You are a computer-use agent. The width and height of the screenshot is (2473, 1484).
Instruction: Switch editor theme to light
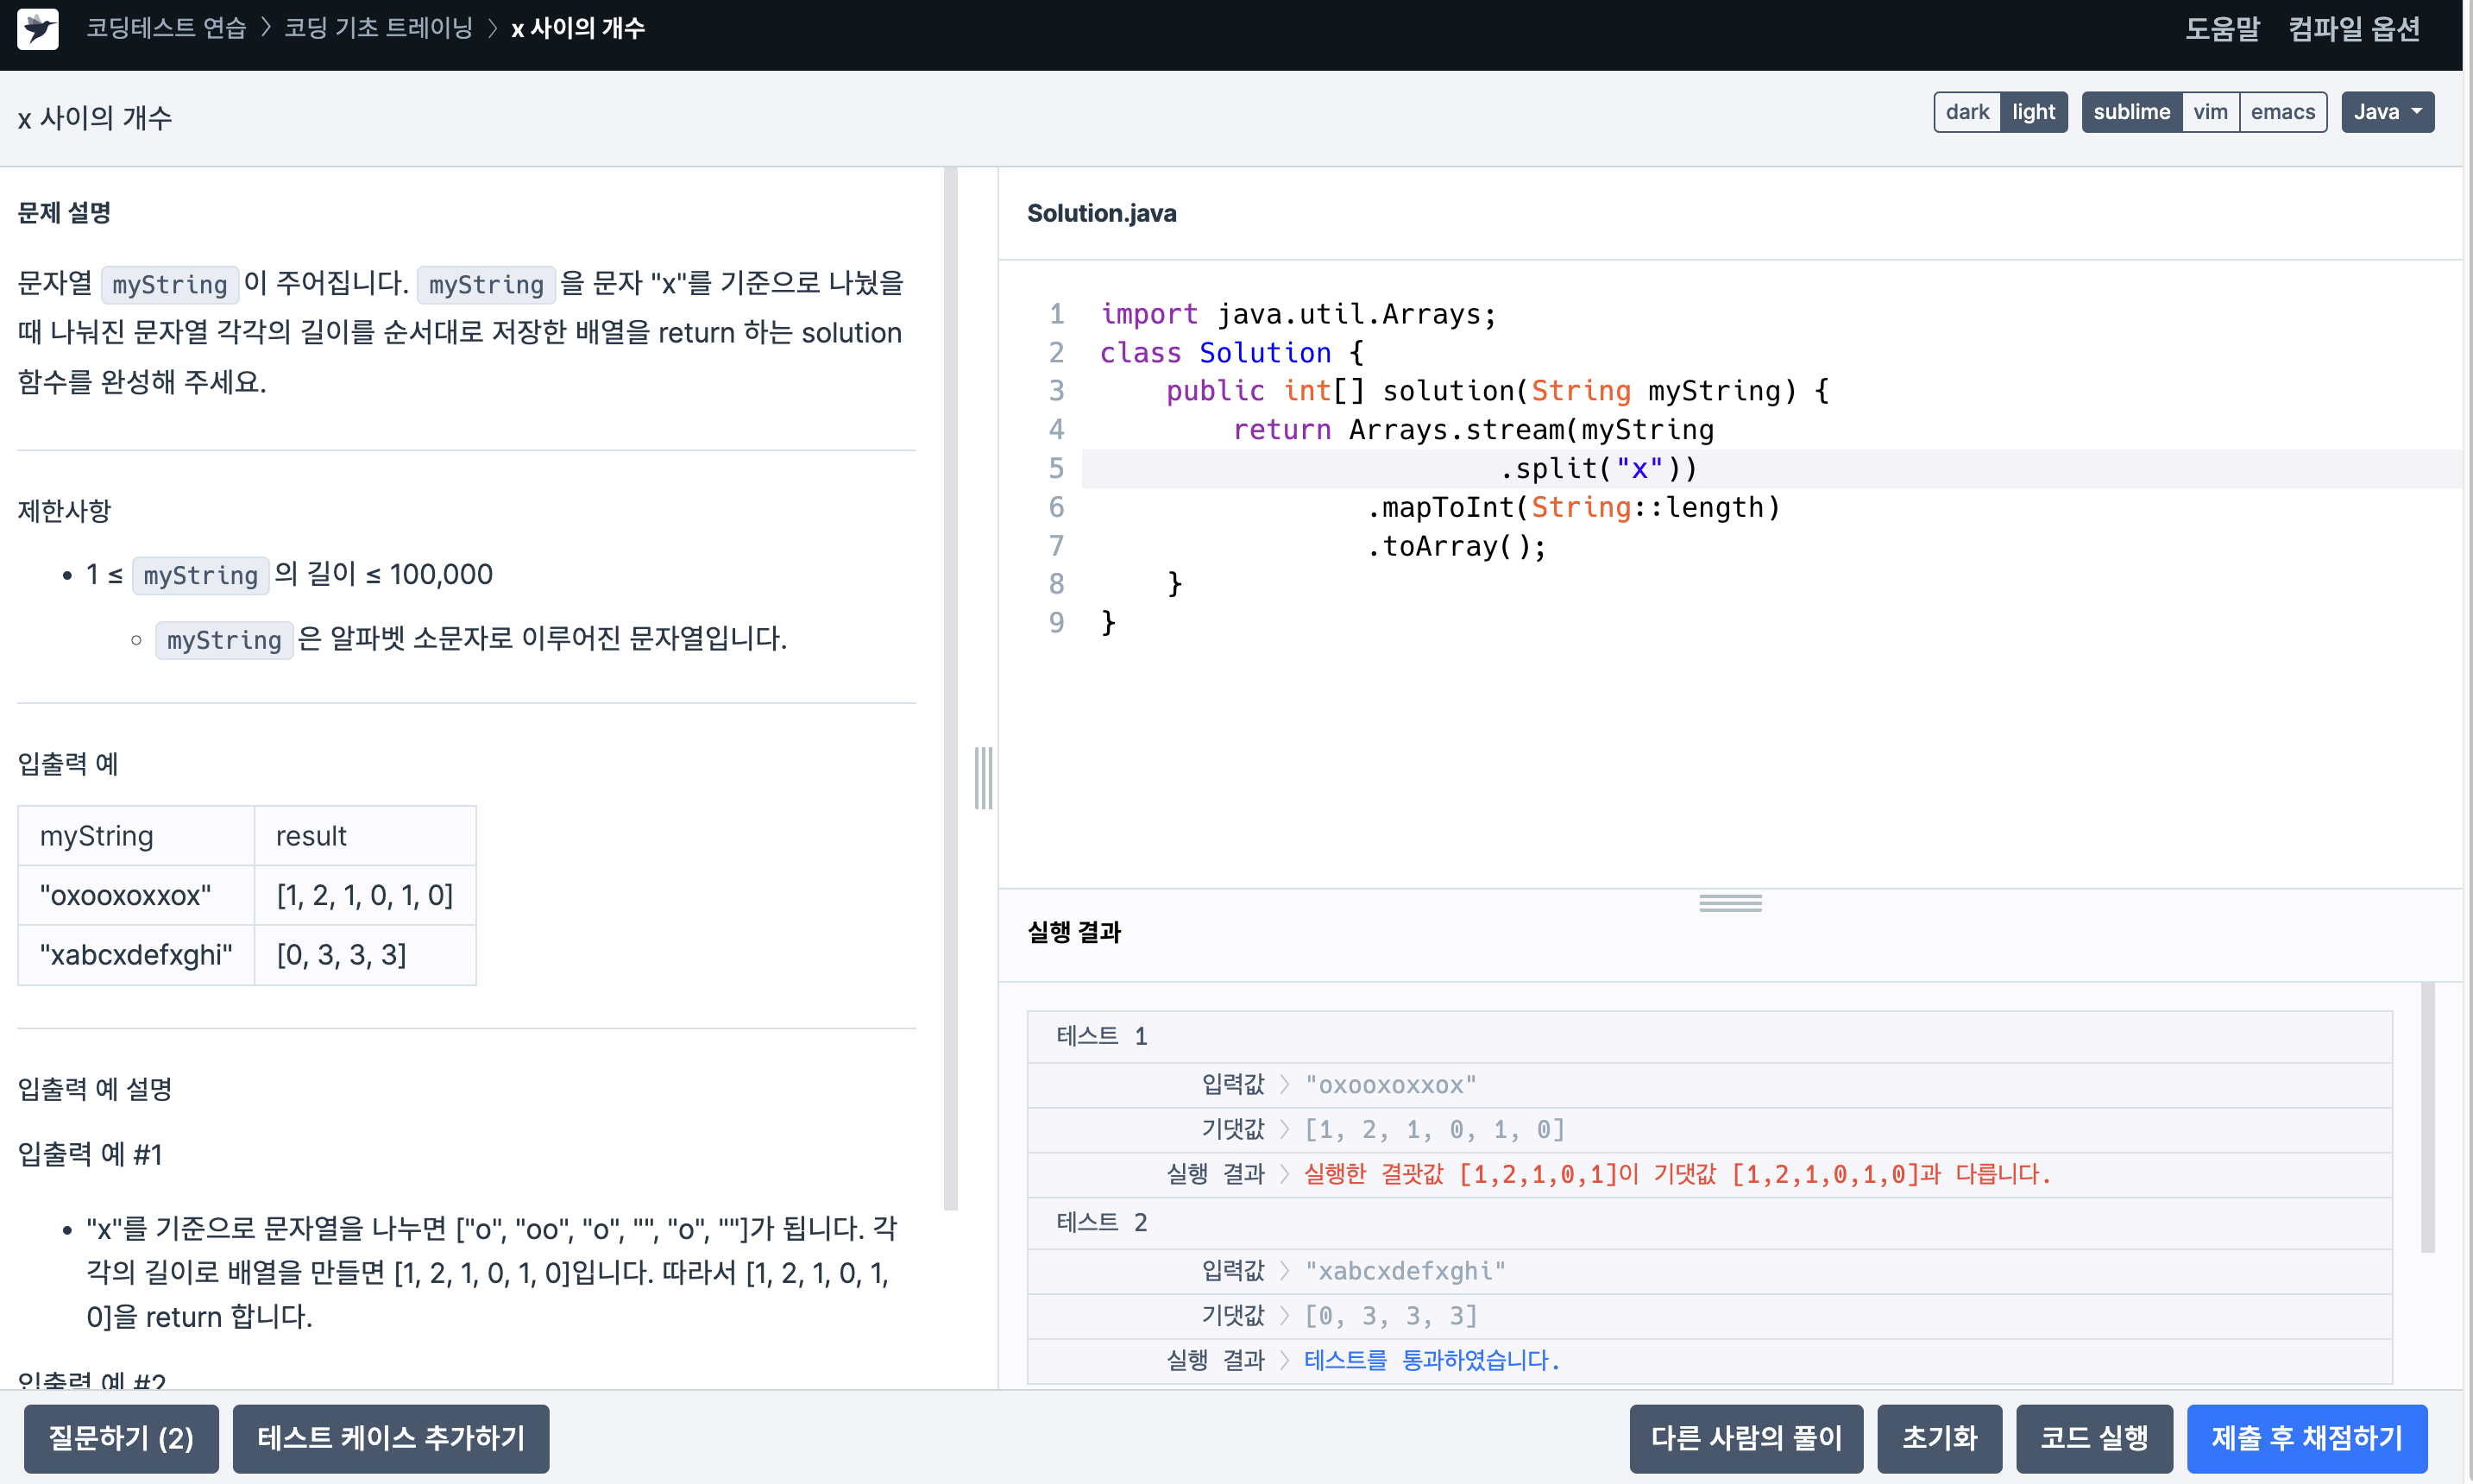click(x=2033, y=112)
